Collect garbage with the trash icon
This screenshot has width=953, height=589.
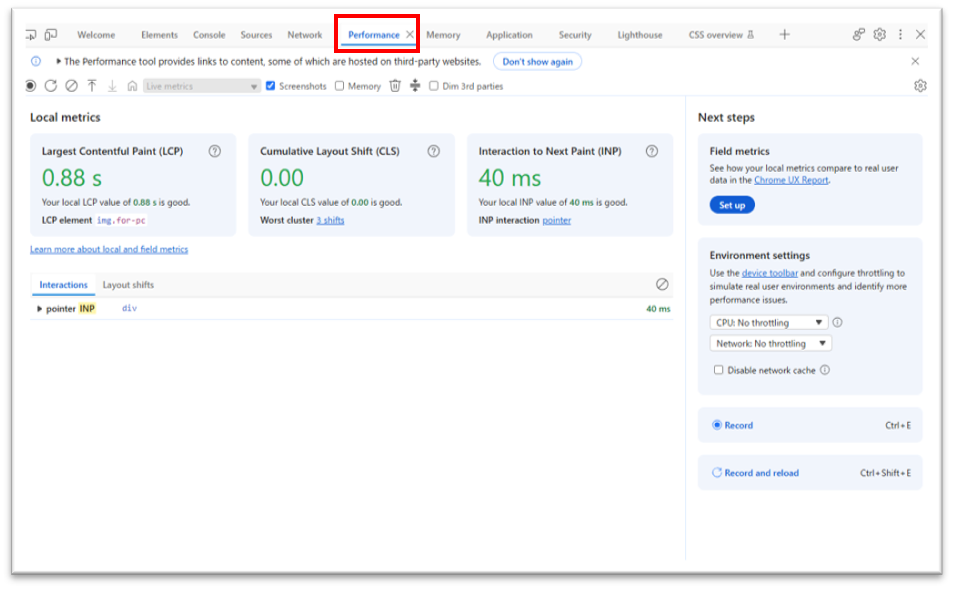[395, 86]
